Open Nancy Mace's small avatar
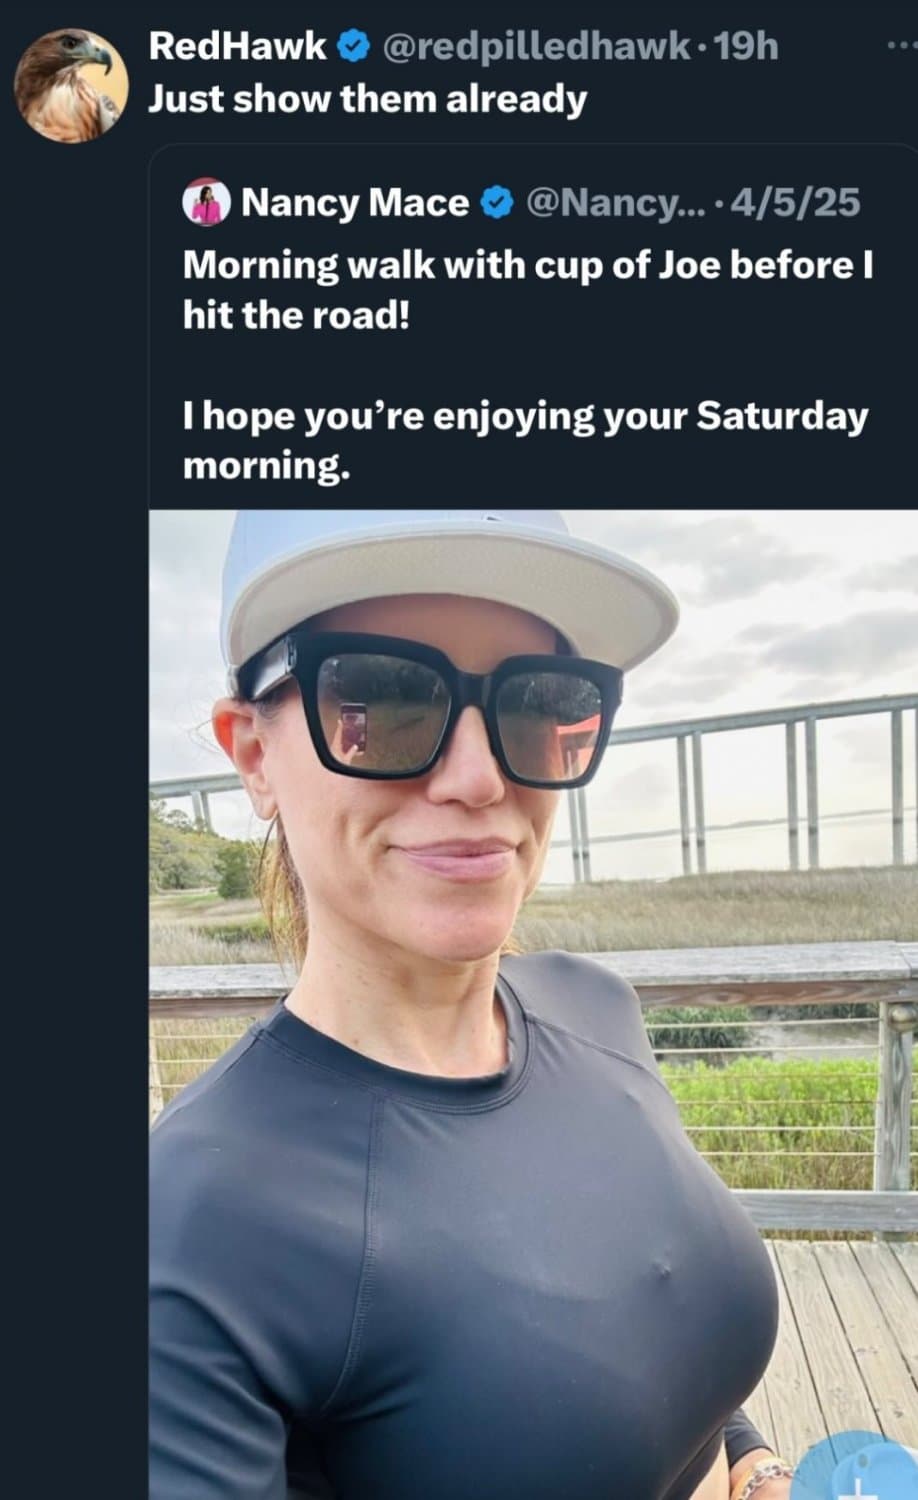 tap(207, 202)
